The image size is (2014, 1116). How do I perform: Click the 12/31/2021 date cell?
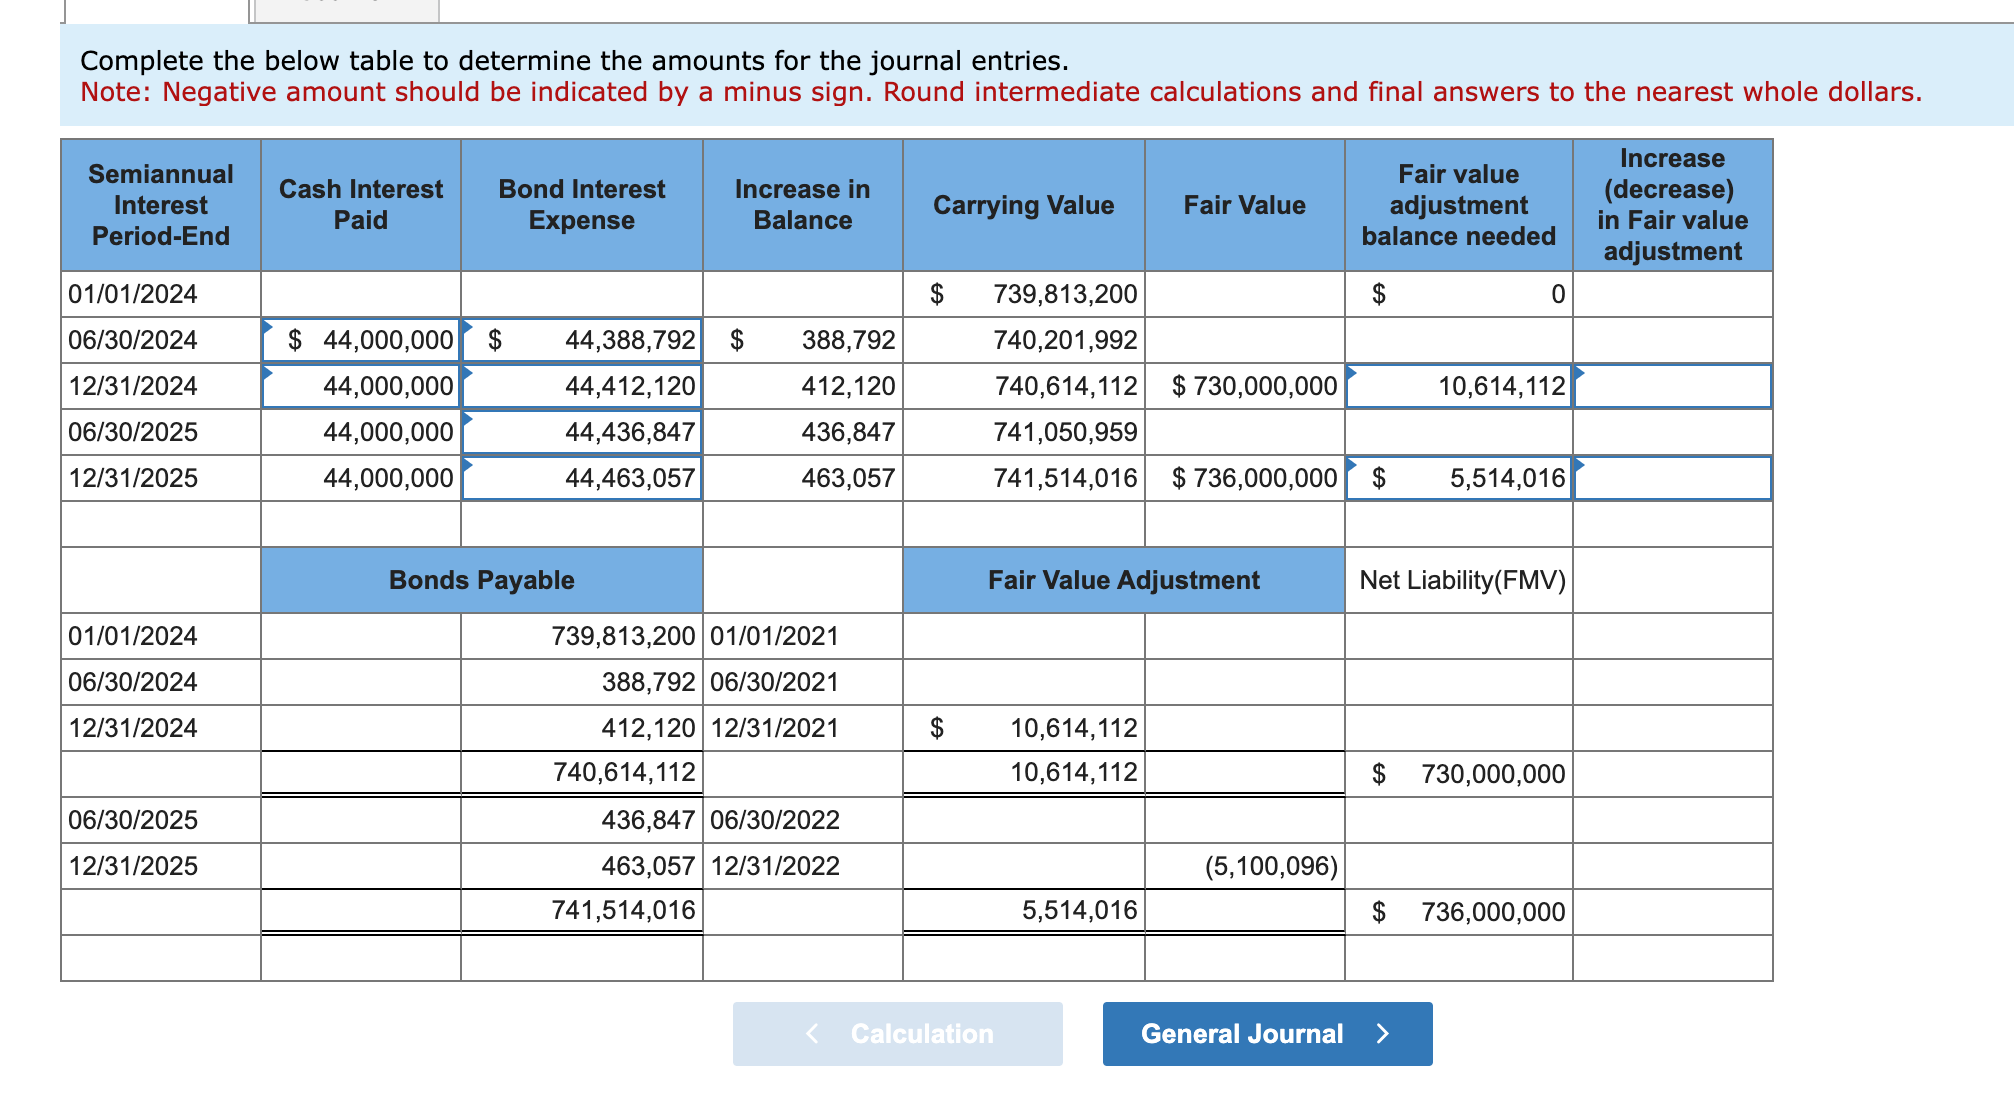coord(803,728)
